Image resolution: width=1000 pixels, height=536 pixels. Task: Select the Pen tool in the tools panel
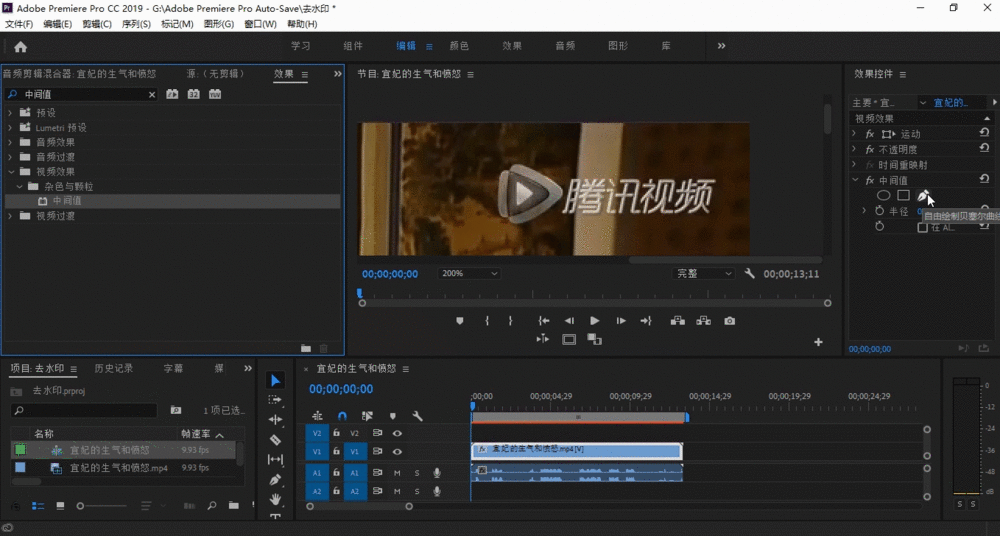[276, 479]
